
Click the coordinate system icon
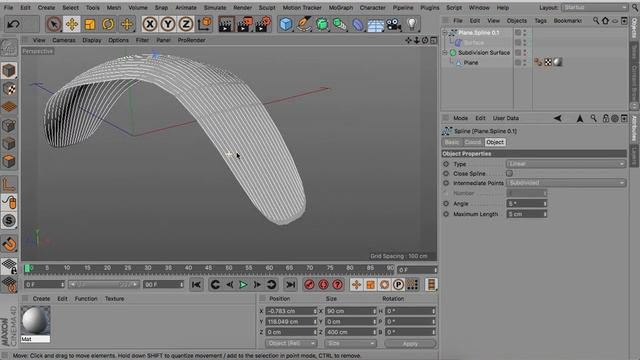(204, 24)
